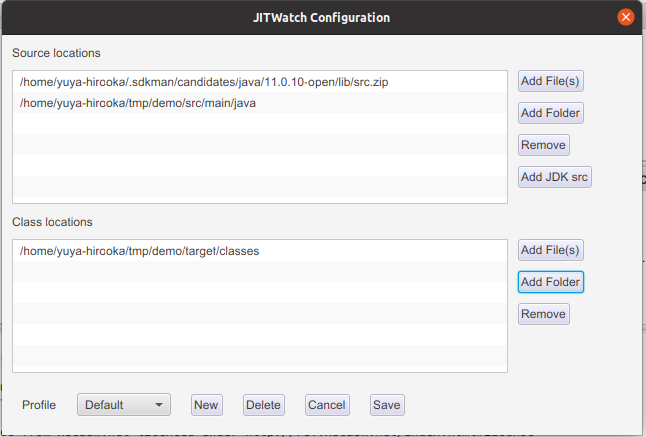Cancel the configuration dialog
The height and width of the screenshot is (437, 646).
(x=327, y=405)
